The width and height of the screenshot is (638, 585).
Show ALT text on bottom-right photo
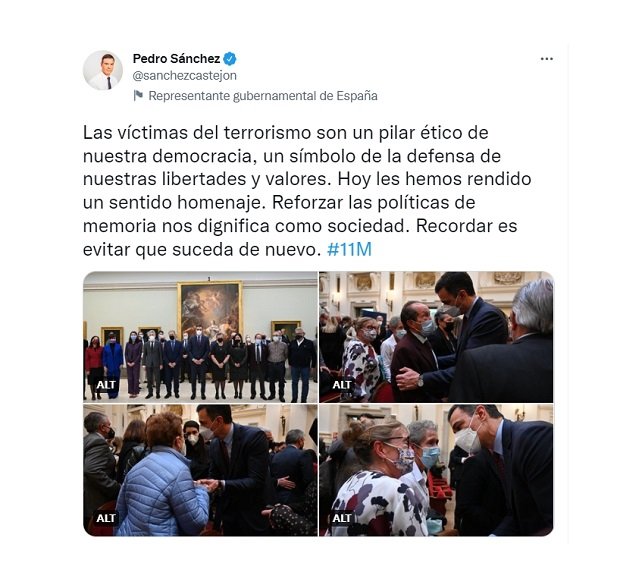(342, 518)
